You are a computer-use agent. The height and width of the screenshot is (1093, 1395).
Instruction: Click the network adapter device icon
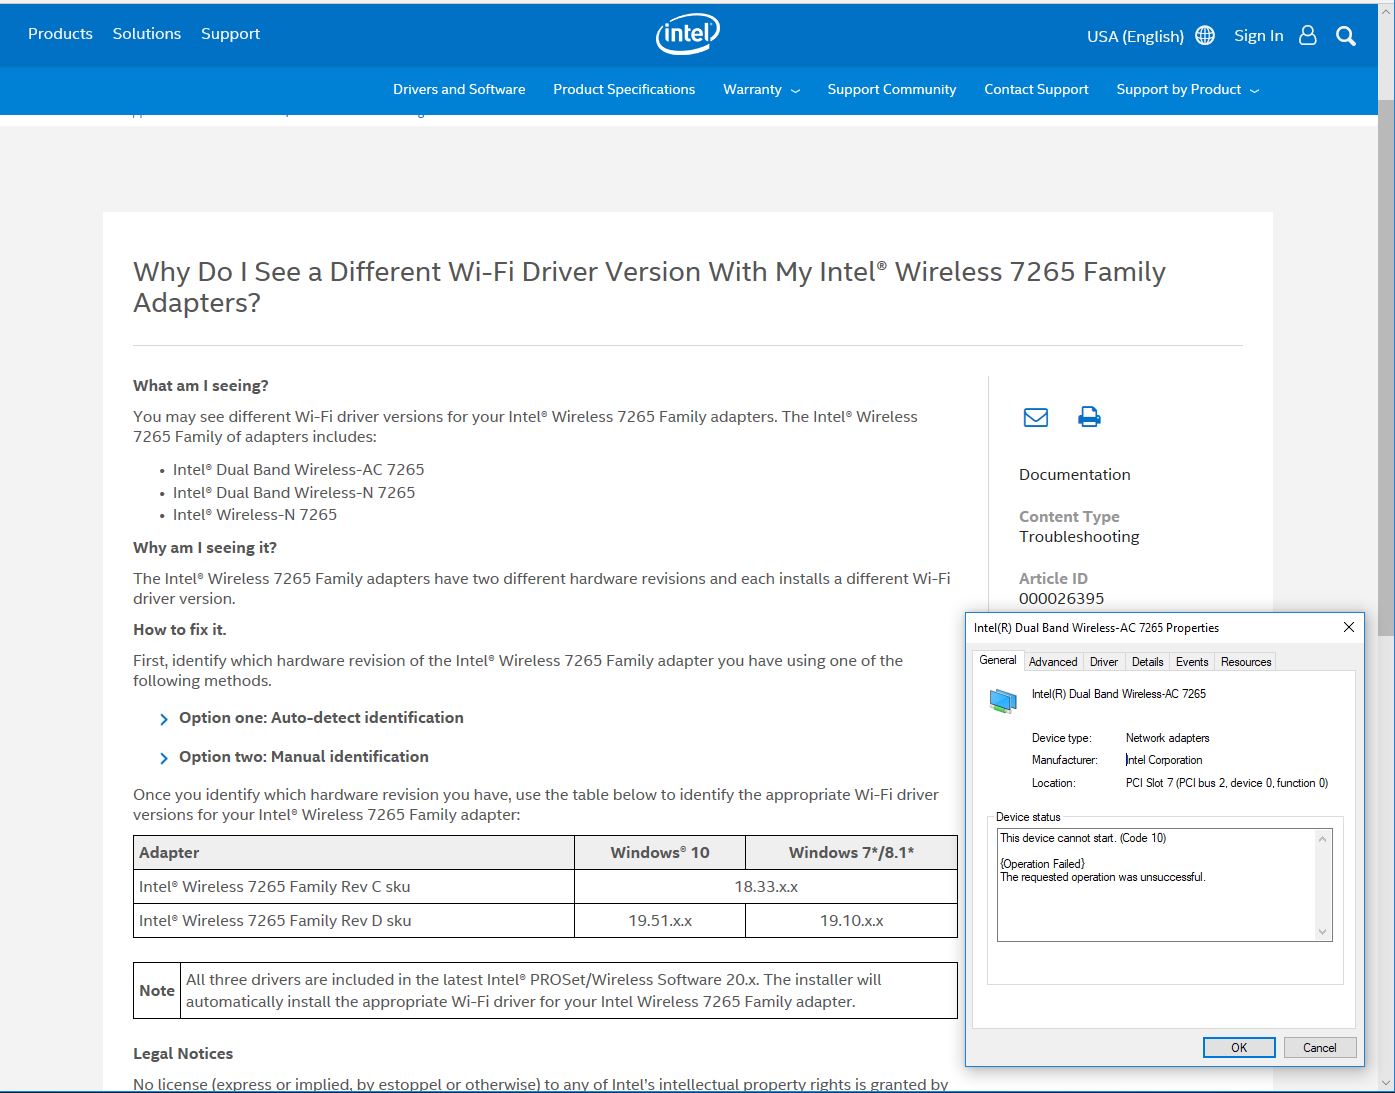1002,700
